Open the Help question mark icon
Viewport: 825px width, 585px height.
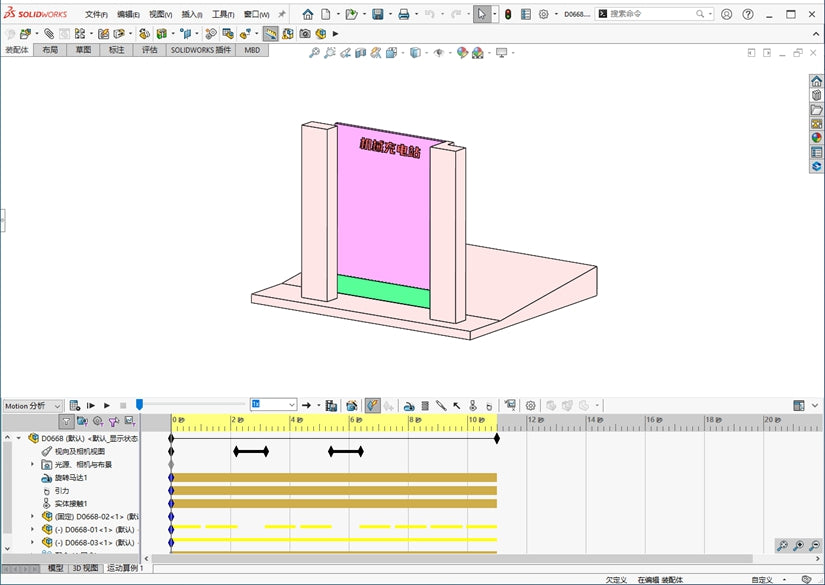point(748,14)
